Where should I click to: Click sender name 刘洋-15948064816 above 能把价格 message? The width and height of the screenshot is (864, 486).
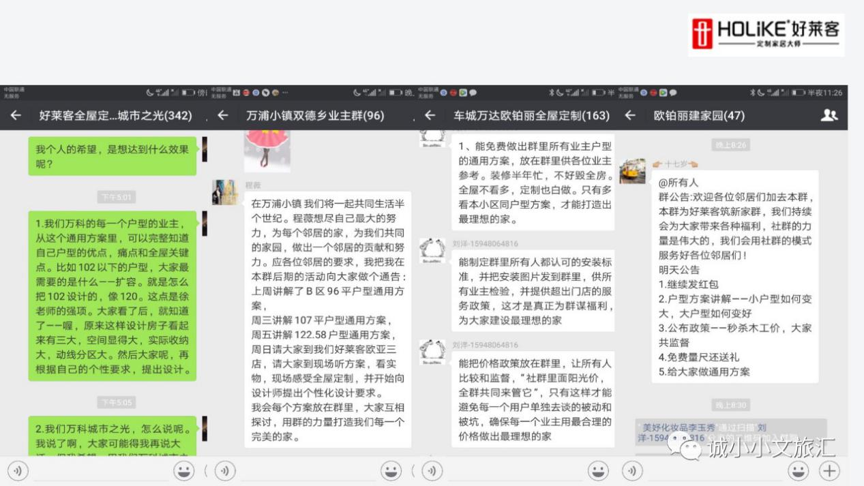tap(485, 345)
